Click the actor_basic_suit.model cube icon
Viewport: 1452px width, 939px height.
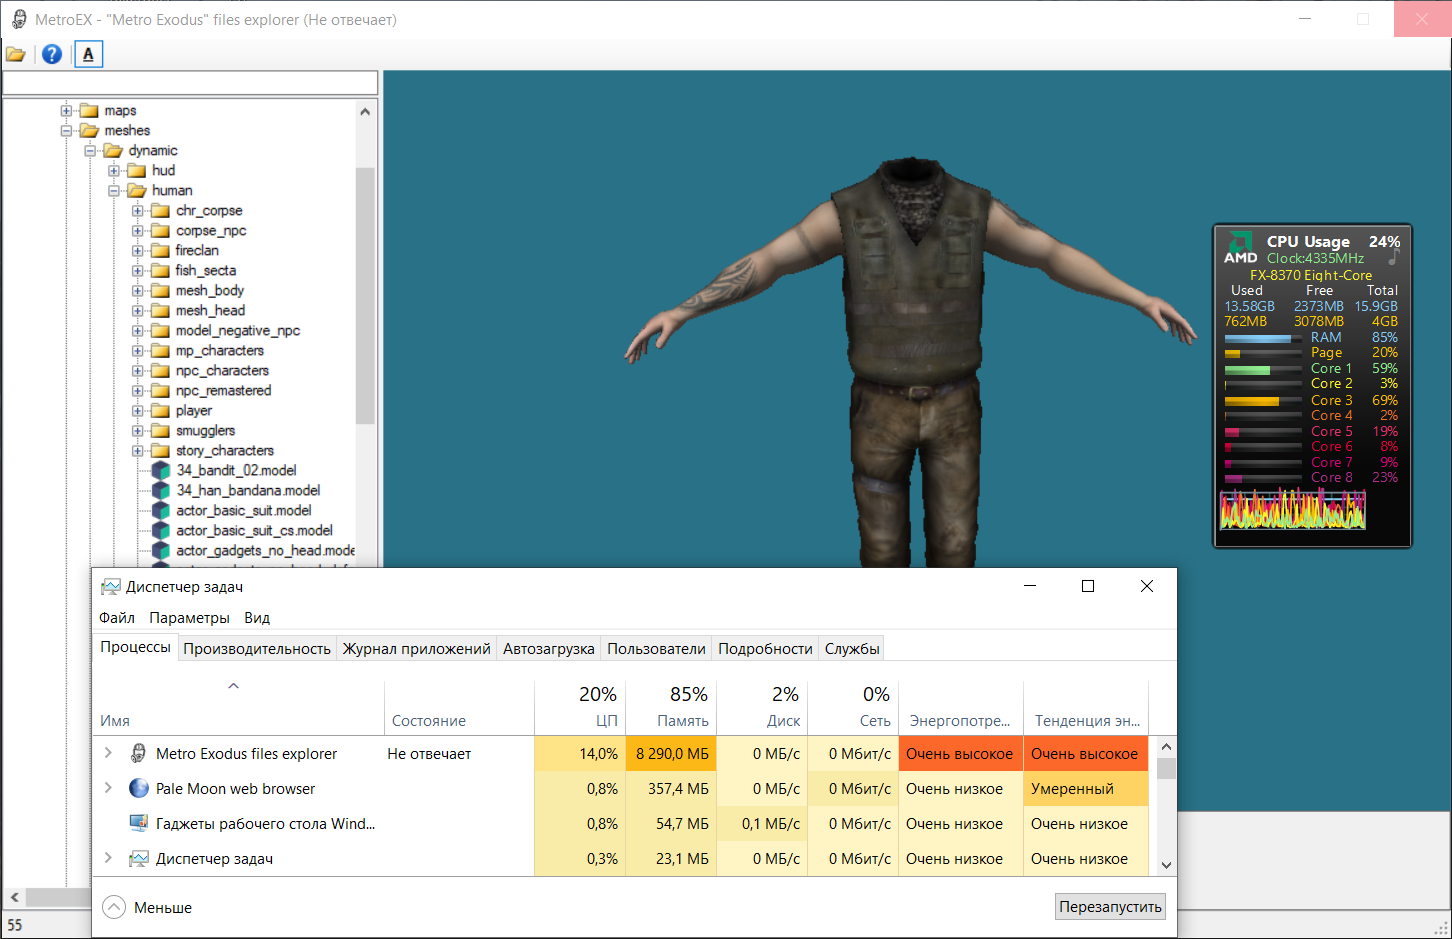161,510
